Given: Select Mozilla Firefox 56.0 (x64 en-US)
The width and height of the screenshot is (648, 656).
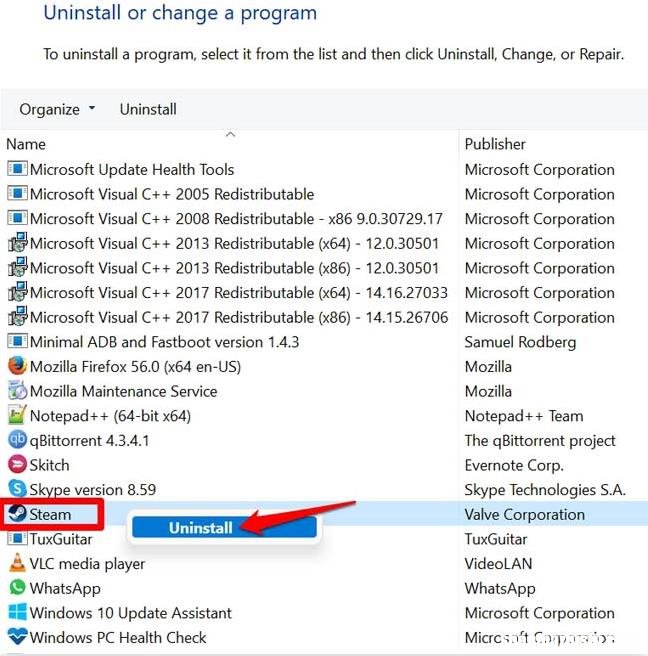Looking at the screenshot, I should [x=135, y=367].
